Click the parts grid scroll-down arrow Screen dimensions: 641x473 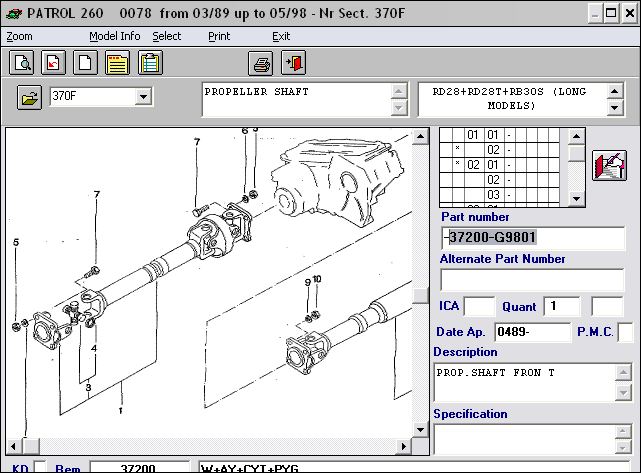576,199
